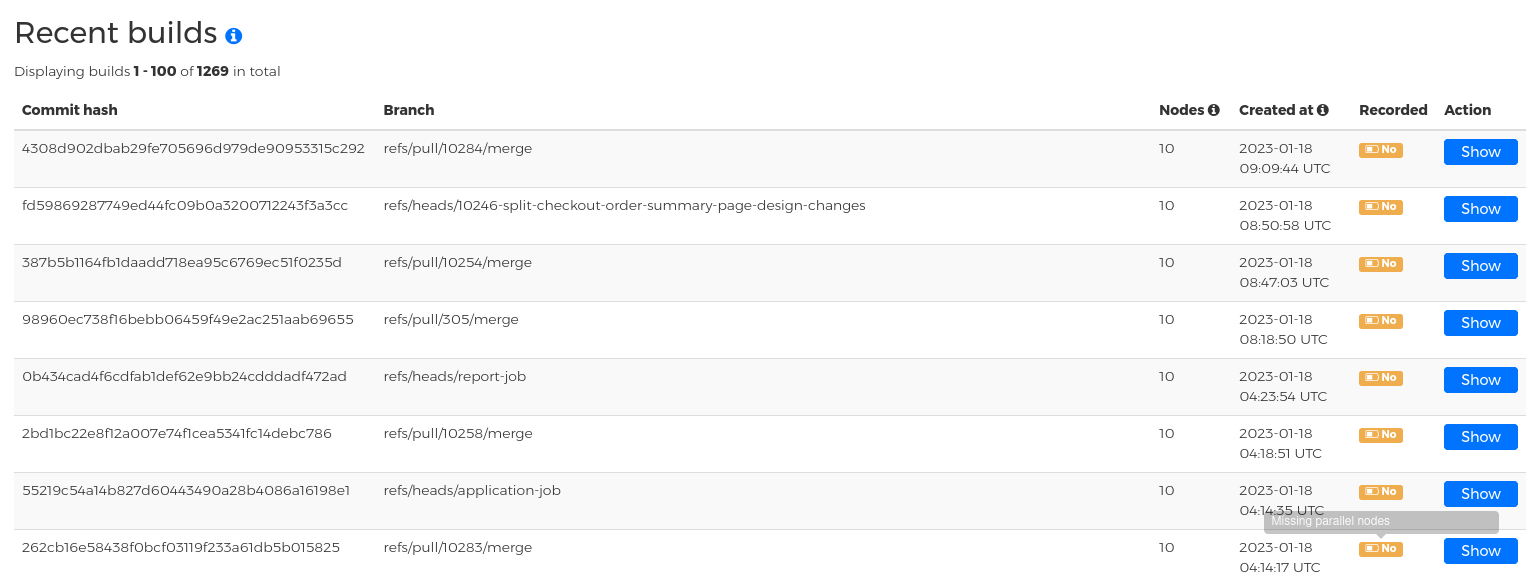Viewport: 1534px width, 583px height.
Task: Click info icon beside Created at column header
Action: (1322, 110)
